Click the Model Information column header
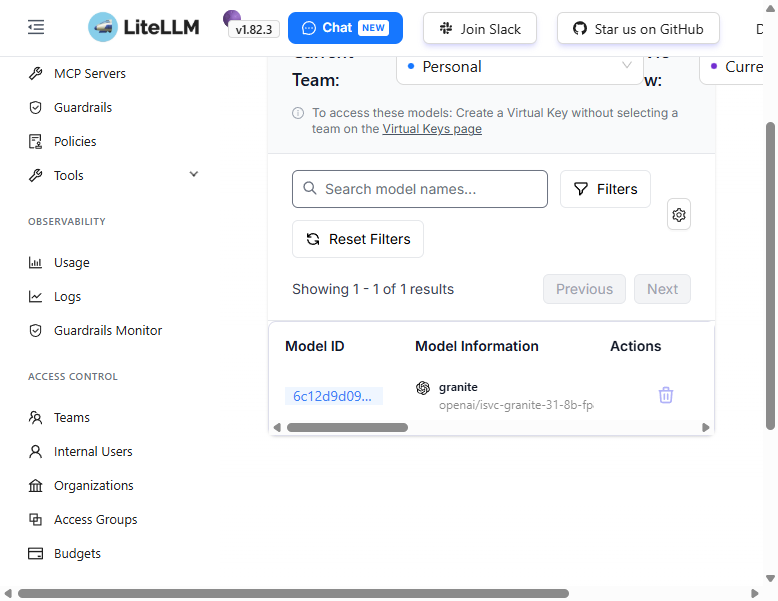Screen dimensions: 778x601 477,346
